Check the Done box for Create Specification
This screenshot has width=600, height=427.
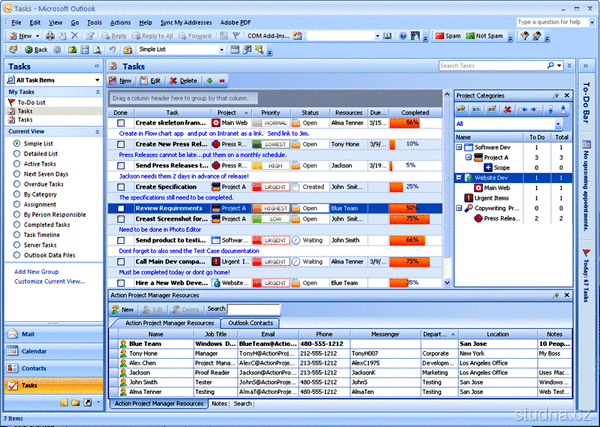(119, 187)
